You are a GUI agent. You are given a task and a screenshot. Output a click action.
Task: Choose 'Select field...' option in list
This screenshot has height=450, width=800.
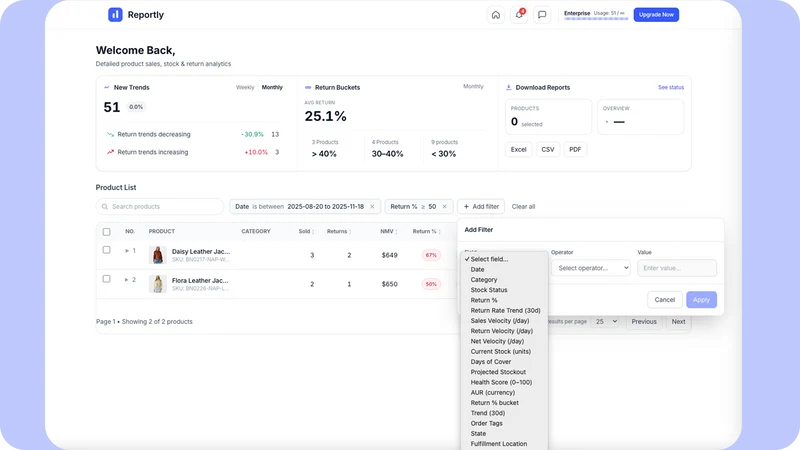[x=504, y=259]
